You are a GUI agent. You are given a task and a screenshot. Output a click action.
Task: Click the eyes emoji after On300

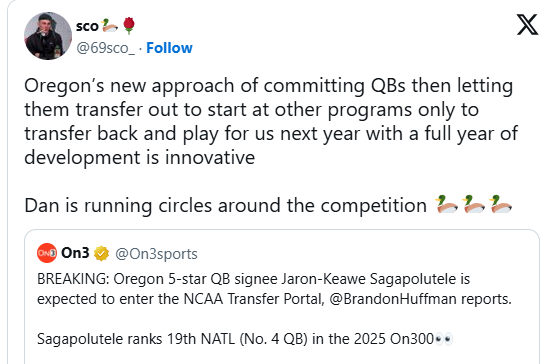[444, 339]
